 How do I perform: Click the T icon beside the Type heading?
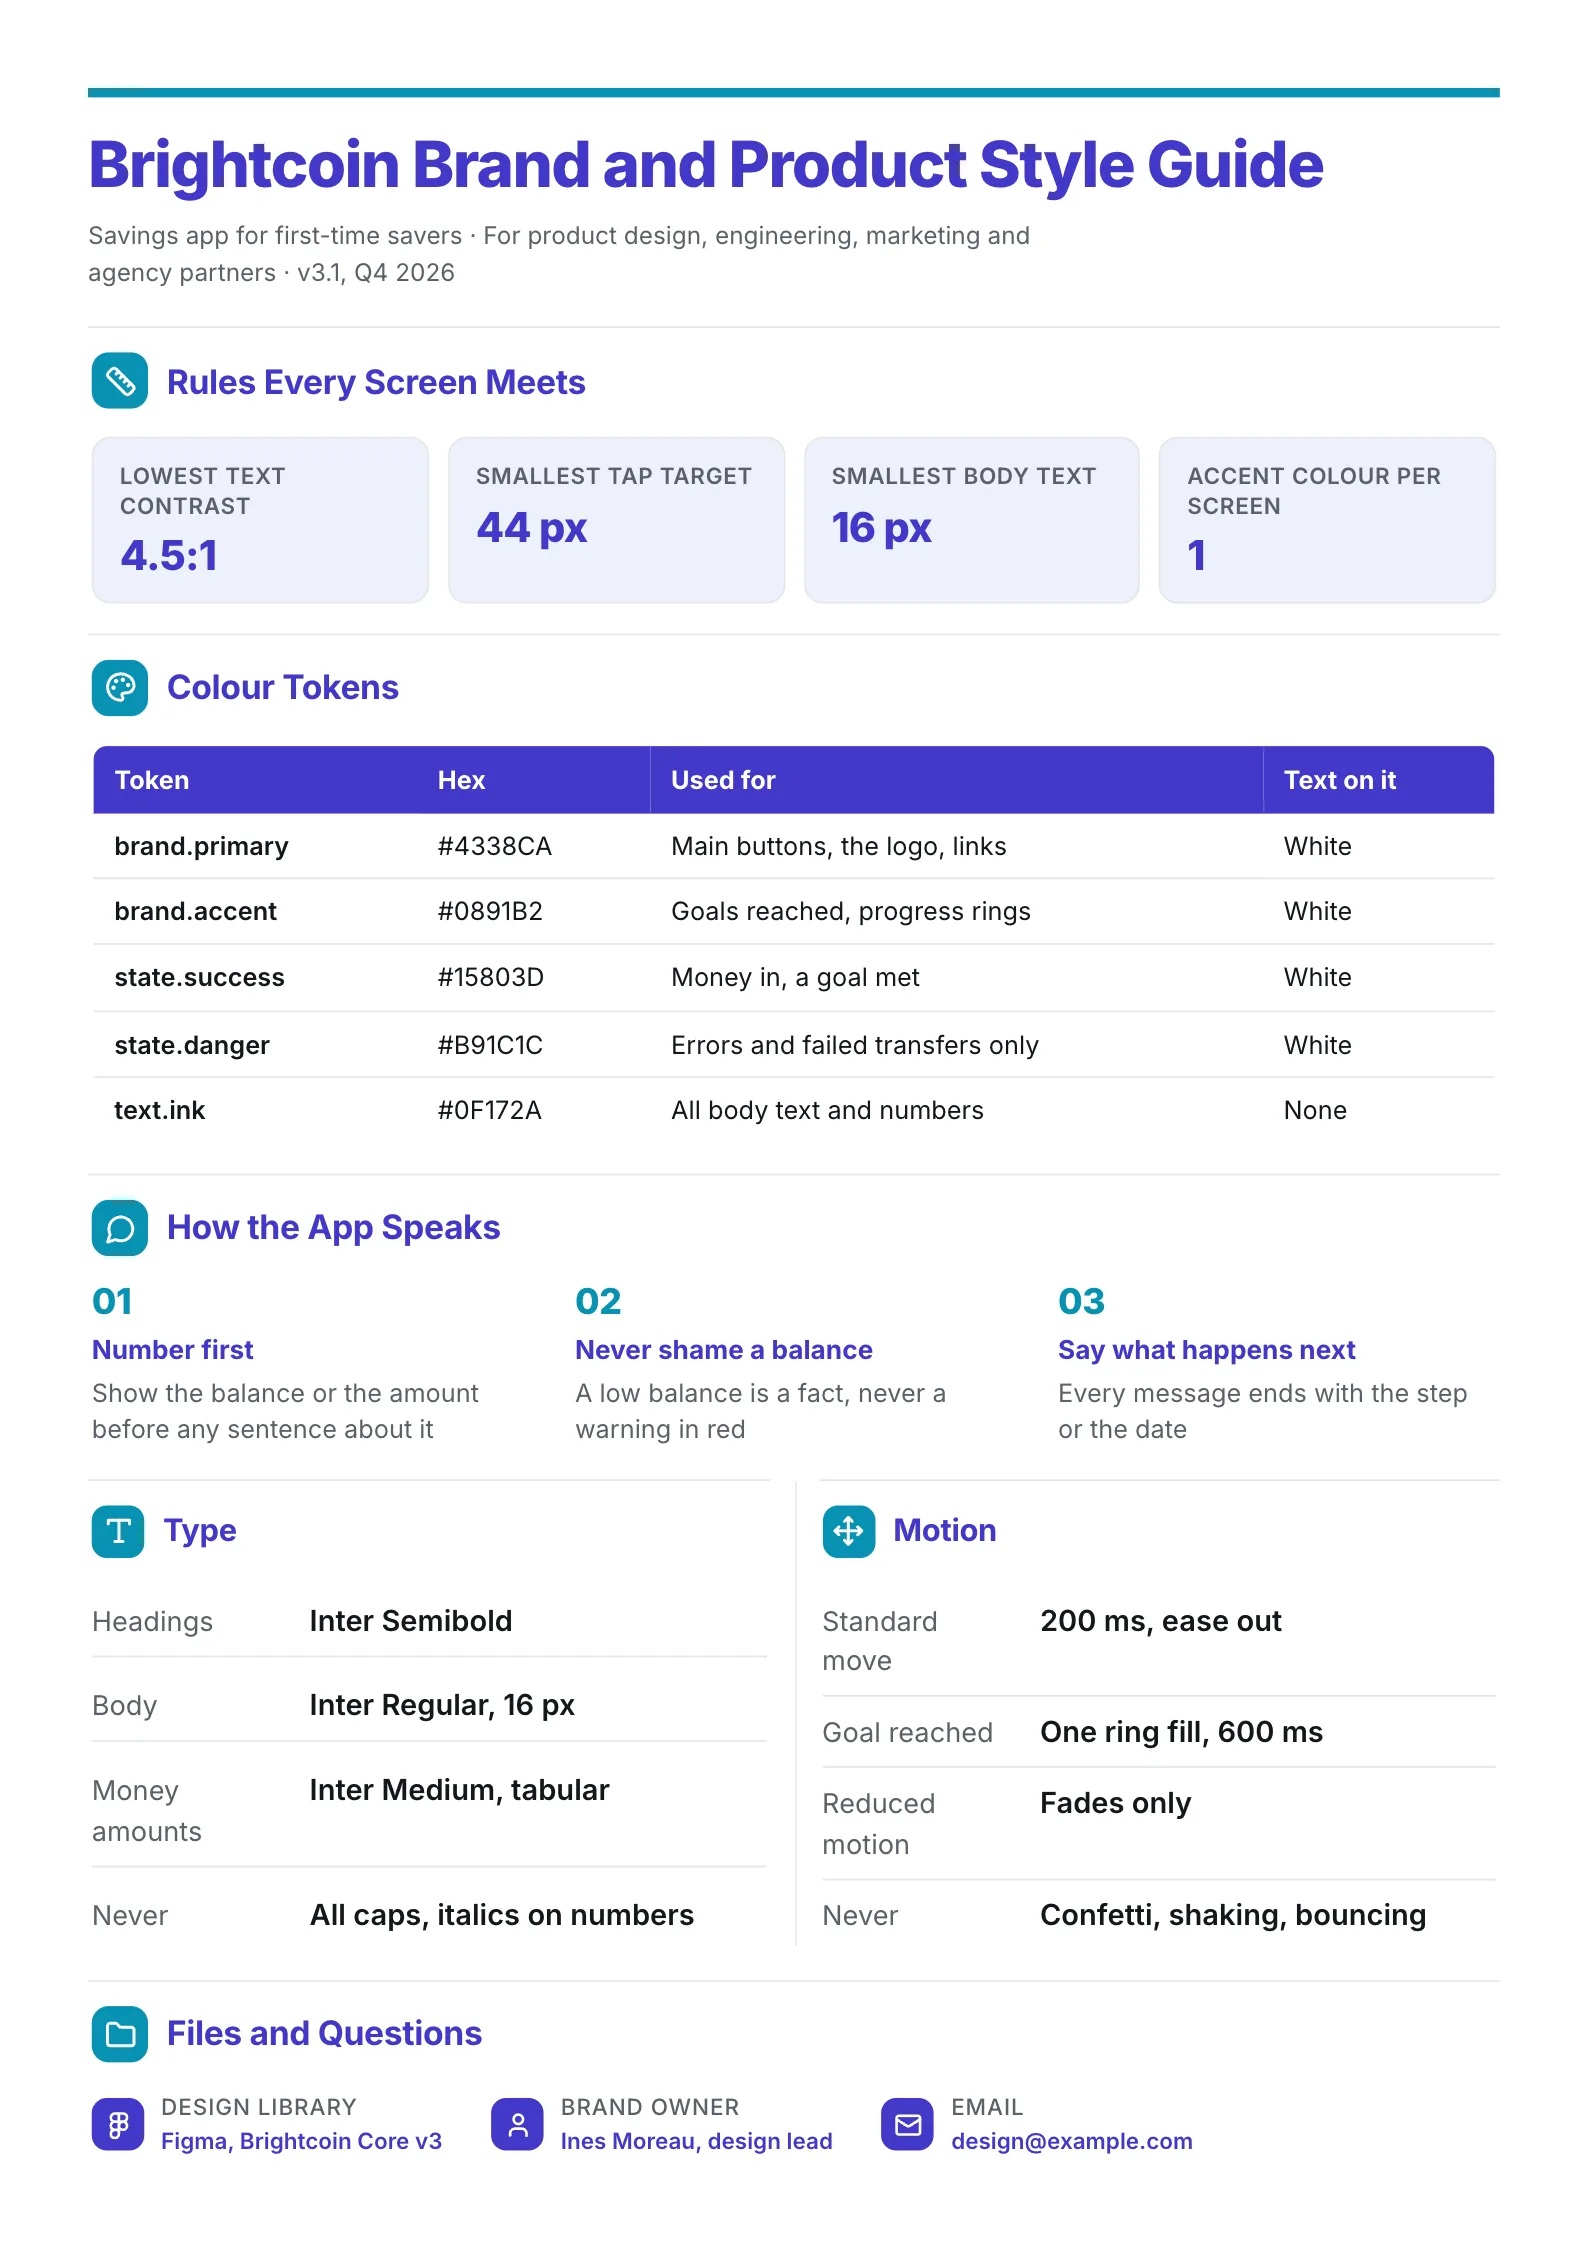click(x=118, y=1531)
